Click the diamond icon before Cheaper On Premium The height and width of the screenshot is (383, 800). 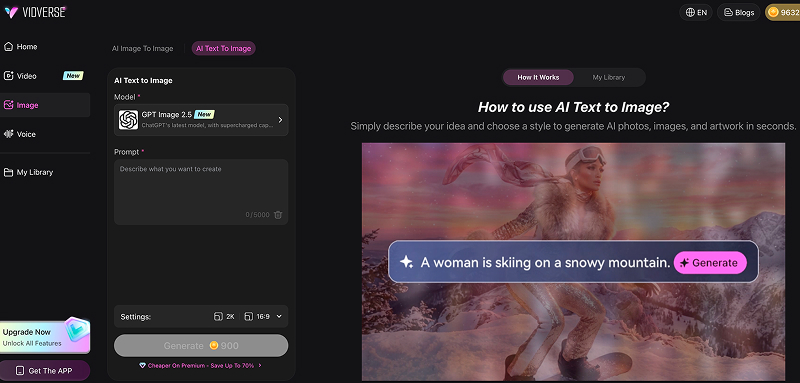pos(142,366)
